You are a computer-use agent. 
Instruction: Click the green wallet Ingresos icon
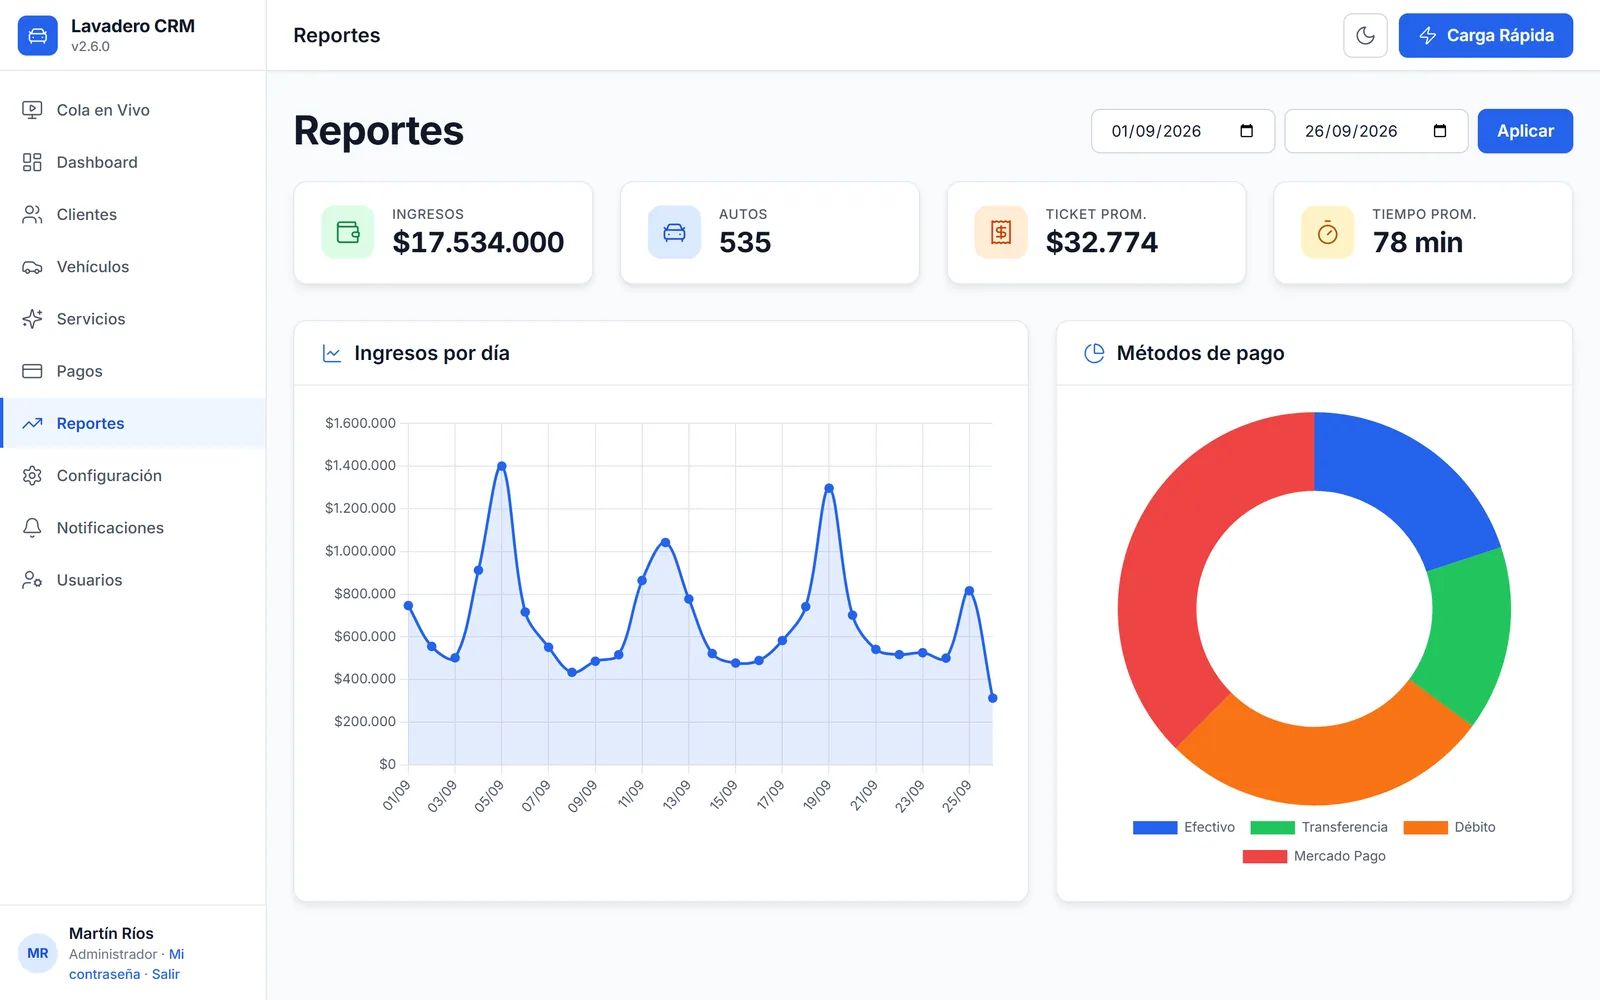coord(348,232)
